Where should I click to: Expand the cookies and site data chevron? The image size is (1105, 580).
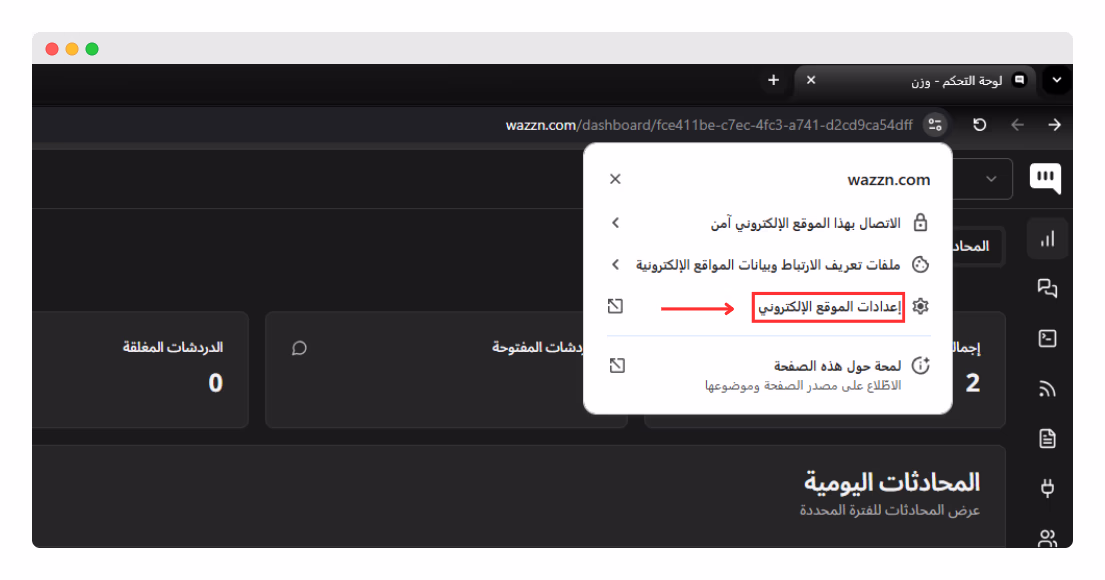coord(615,264)
